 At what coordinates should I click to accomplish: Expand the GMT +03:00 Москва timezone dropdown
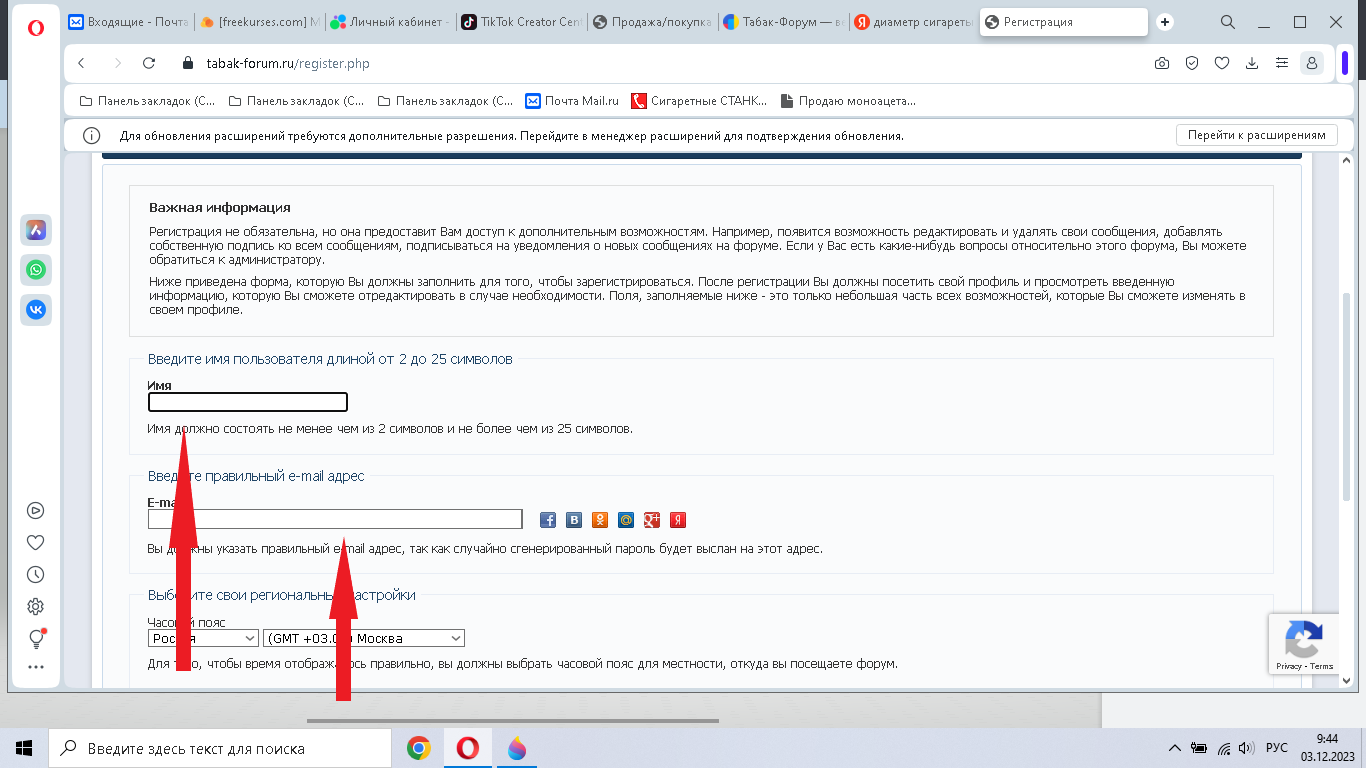click(x=364, y=638)
